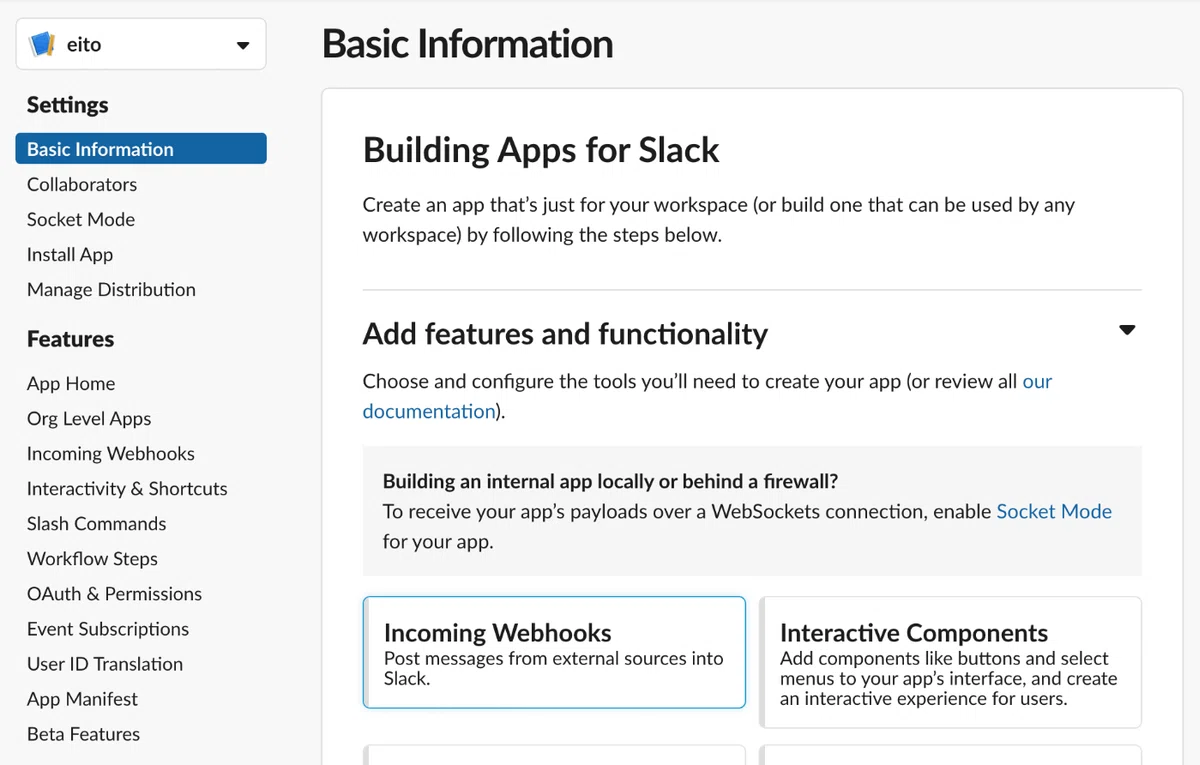The width and height of the screenshot is (1200, 765).
Task: Open App Manifest page
Action: pos(82,698)
